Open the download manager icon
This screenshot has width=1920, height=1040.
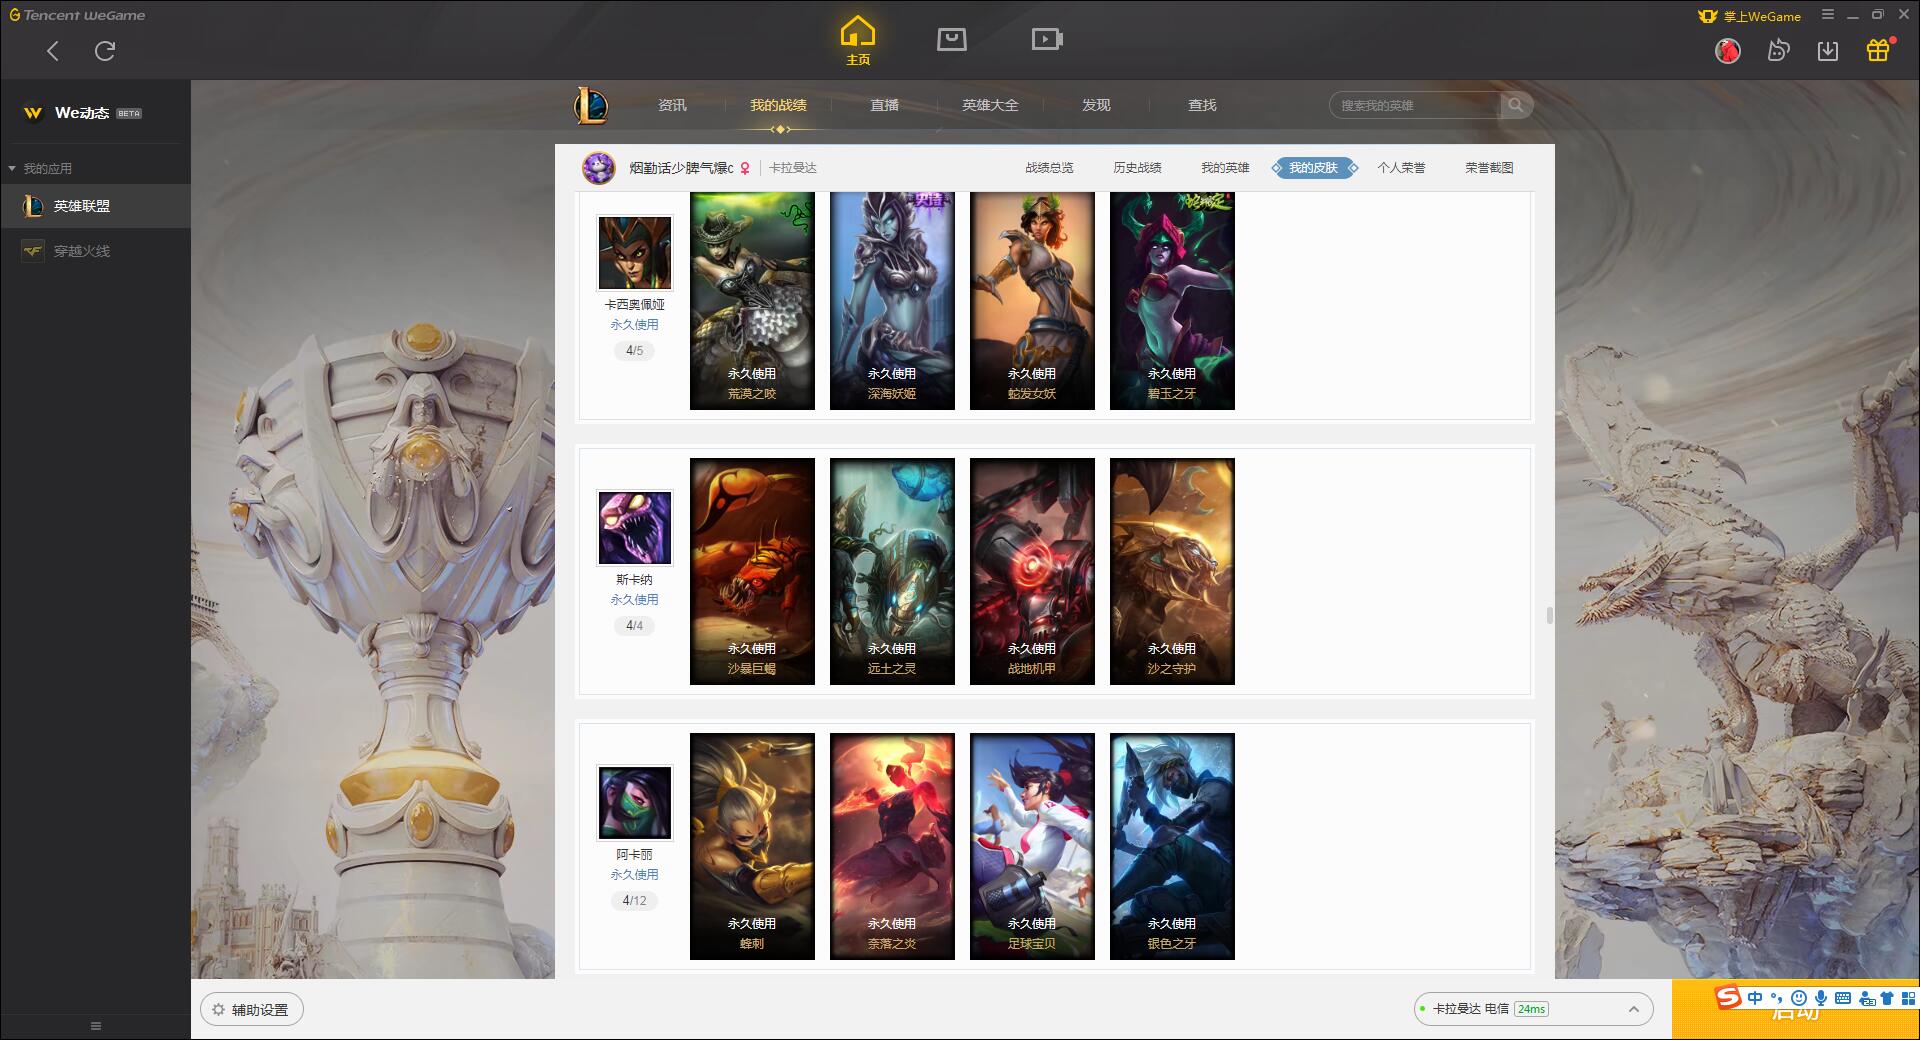pyautogui.click(x=1828, y=50)
